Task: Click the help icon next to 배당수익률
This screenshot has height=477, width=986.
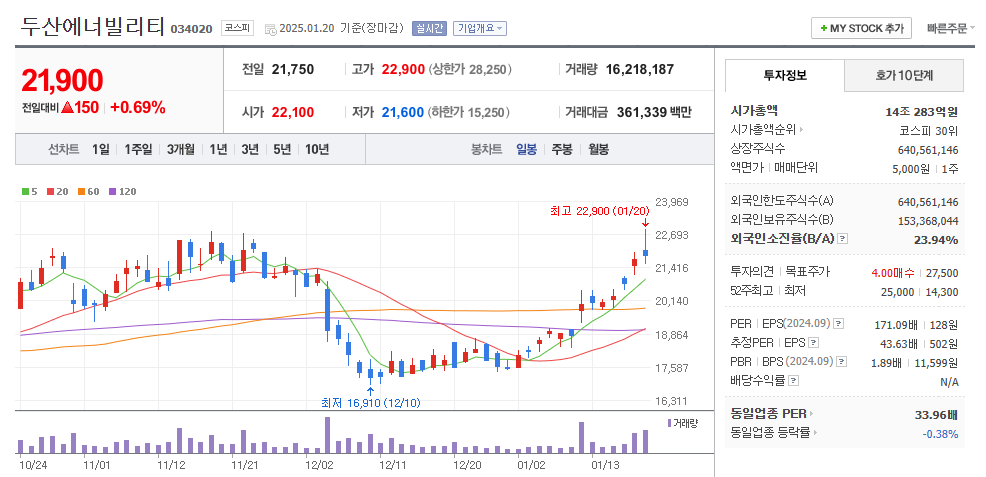Action: click(x=794, y=380)
